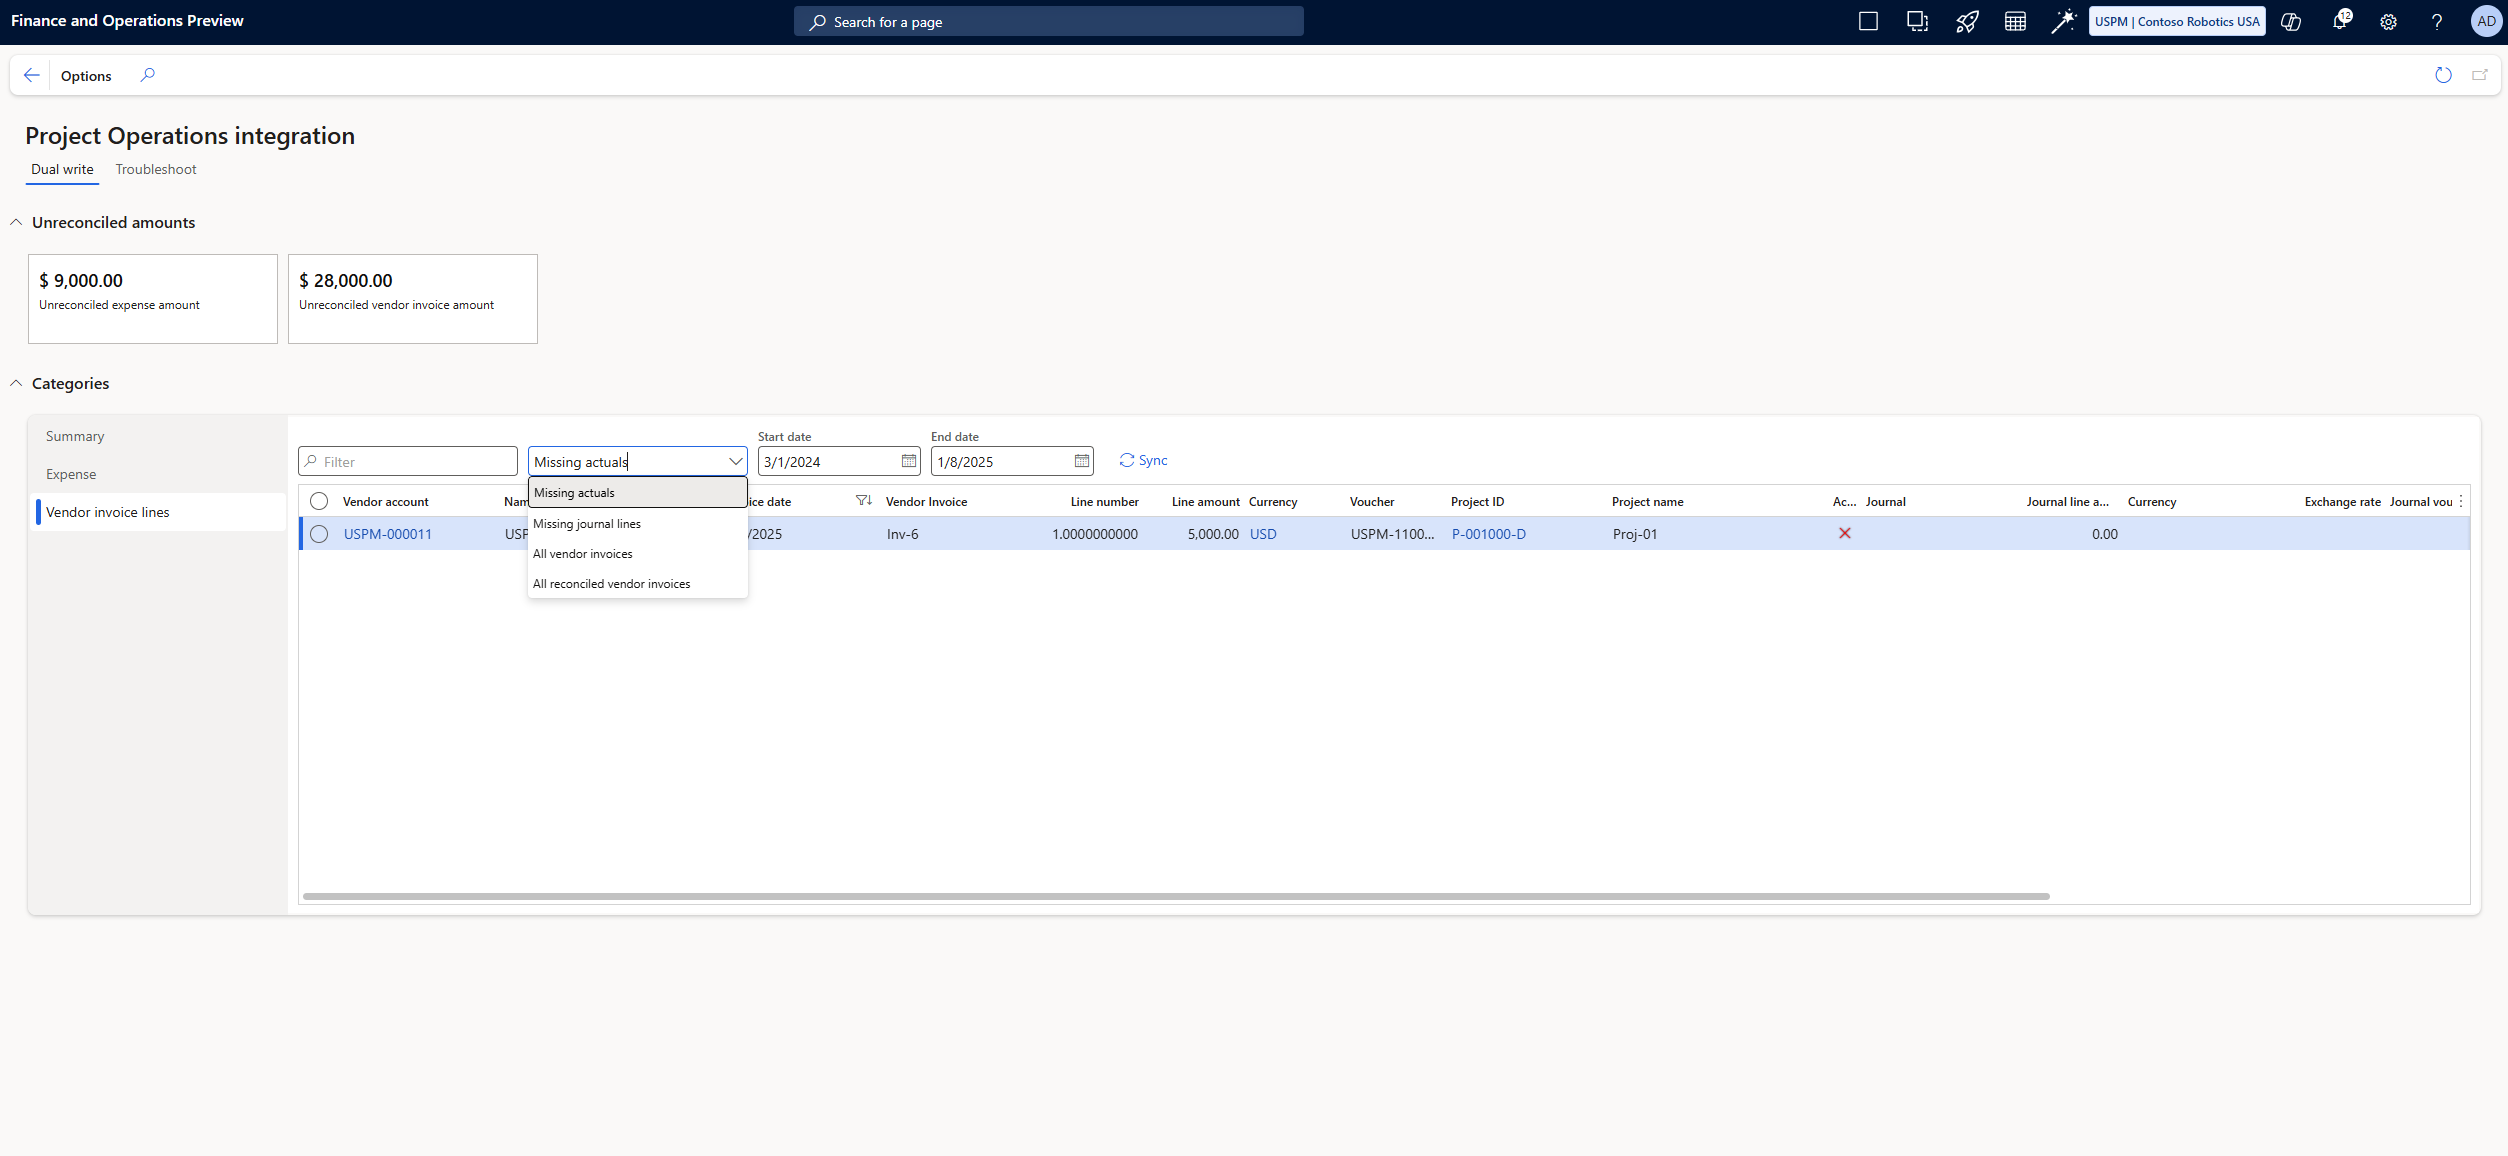Click the Inv-6 cell
The height and width of the screenshot is (1156, 2508).
[x=902, y=534]
